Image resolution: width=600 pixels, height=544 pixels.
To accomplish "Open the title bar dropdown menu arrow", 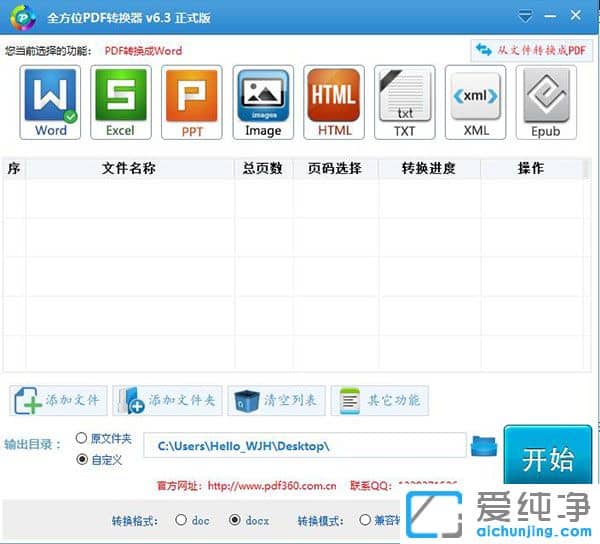I will click(x=525, y=17).
